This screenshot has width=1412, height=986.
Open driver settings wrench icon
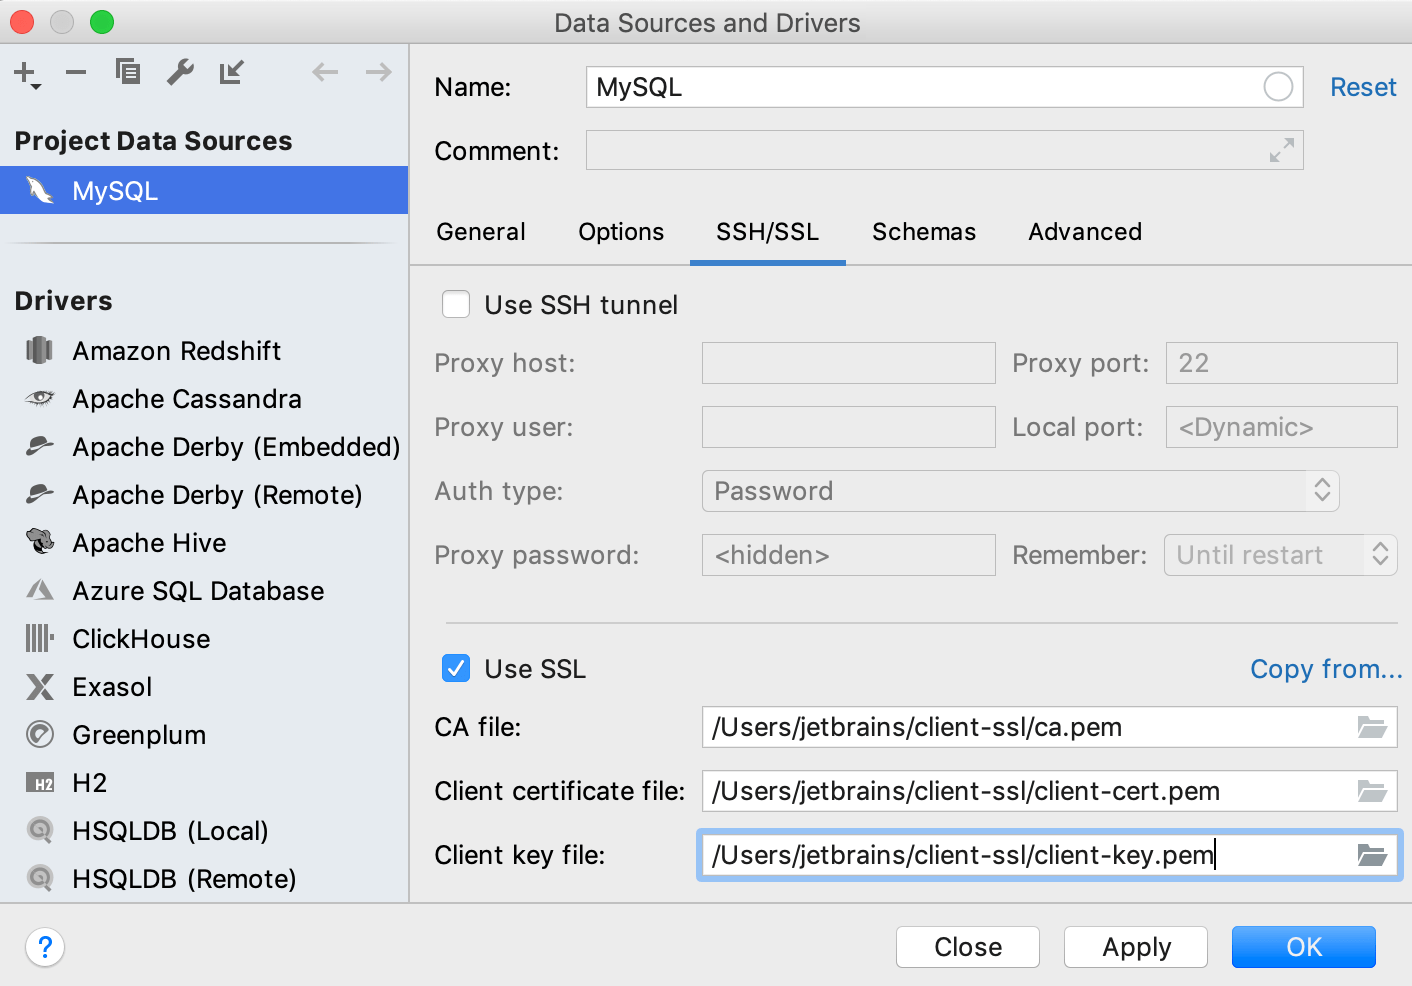[x=180, y=72]
